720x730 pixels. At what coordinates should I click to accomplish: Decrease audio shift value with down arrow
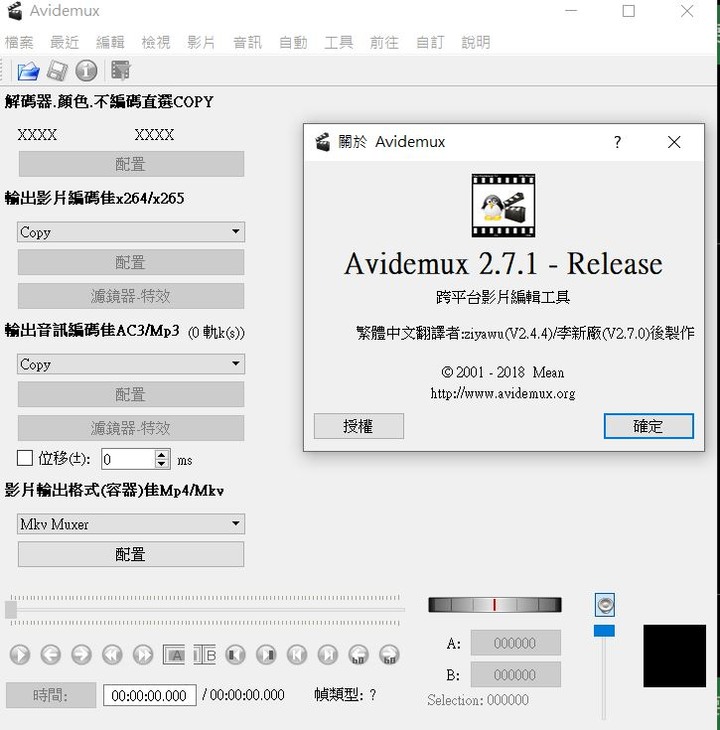pos(161,464)
